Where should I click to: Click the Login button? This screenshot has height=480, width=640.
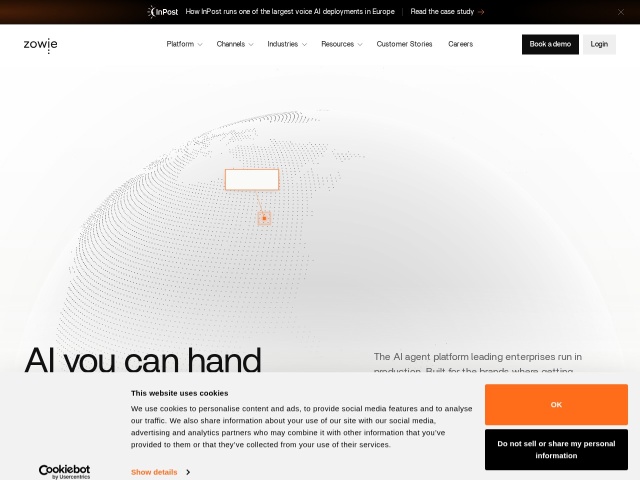tap(599, 44)
